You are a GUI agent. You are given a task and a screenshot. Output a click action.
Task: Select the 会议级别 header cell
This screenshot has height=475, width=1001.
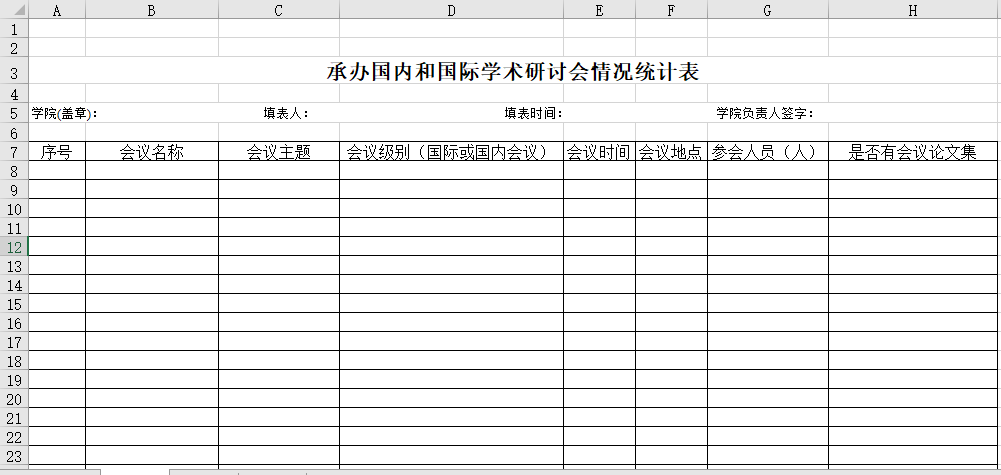pos(451,152)
